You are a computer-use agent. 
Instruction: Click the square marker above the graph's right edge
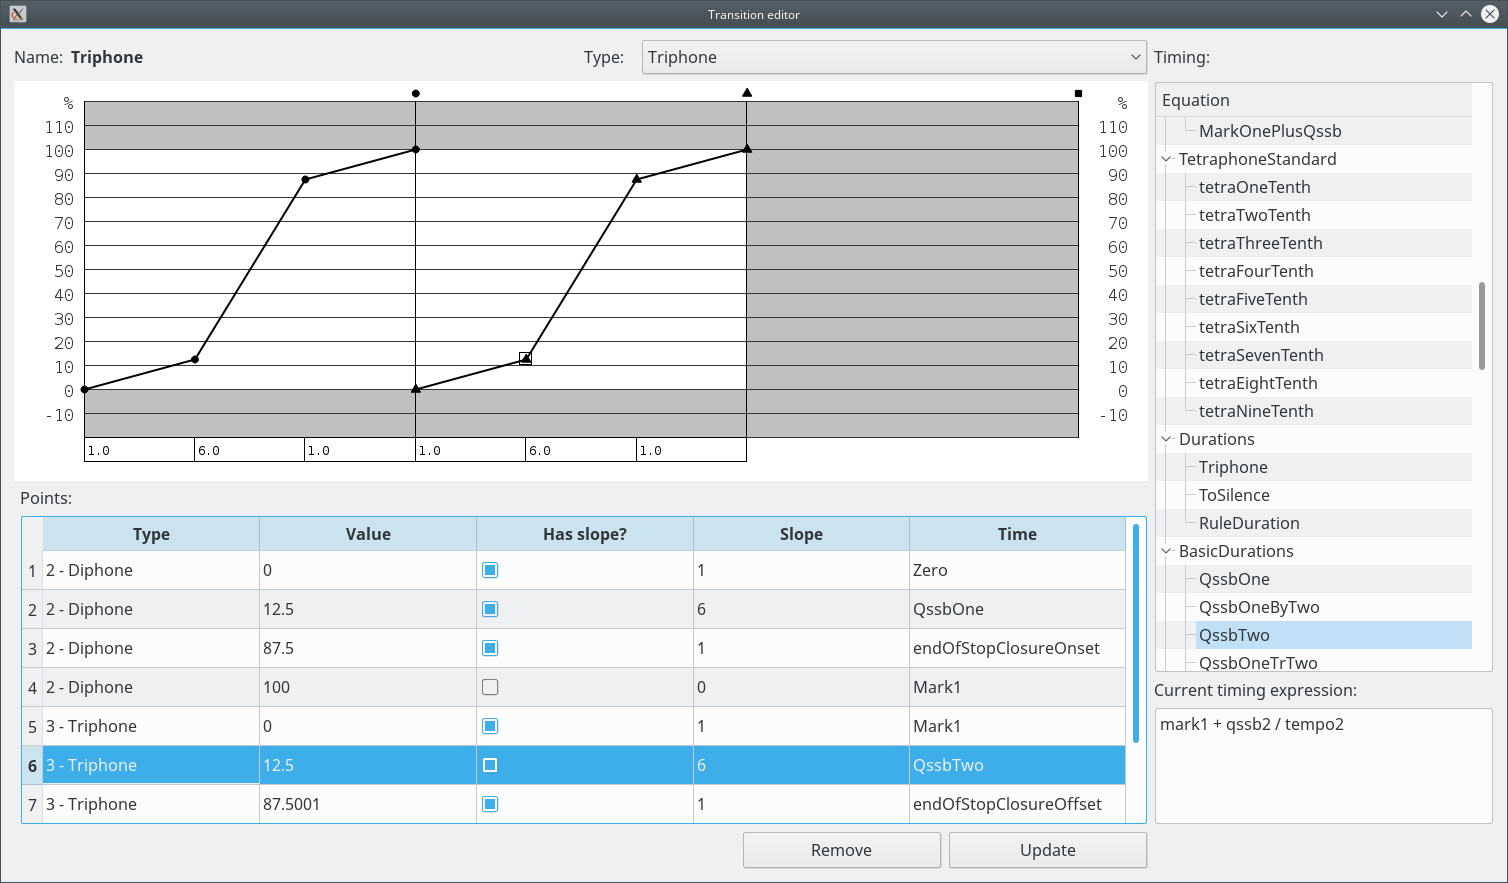coord(1078,93)
